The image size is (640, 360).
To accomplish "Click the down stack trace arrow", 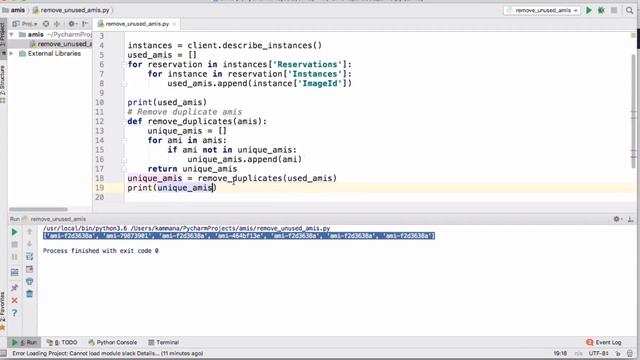I will tap(29, 244).
